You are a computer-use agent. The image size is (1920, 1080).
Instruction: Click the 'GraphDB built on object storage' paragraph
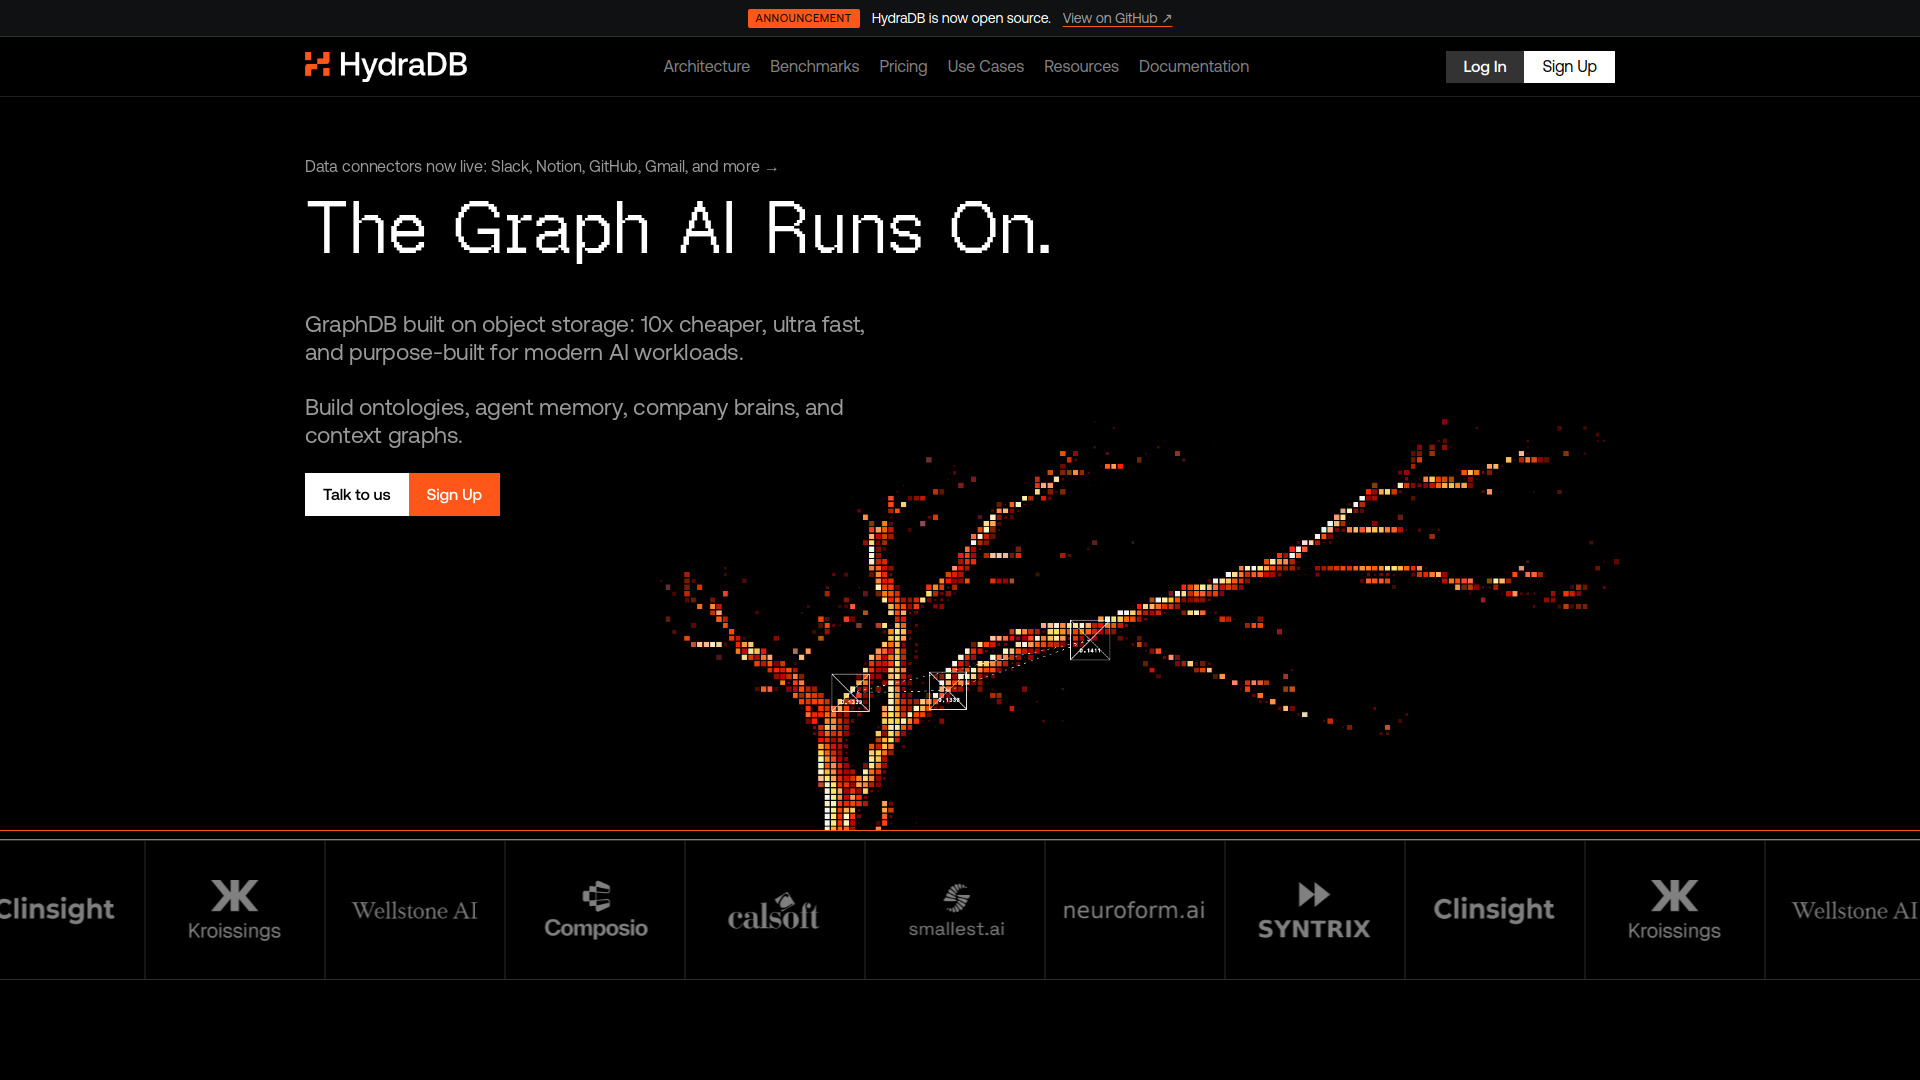585,339
